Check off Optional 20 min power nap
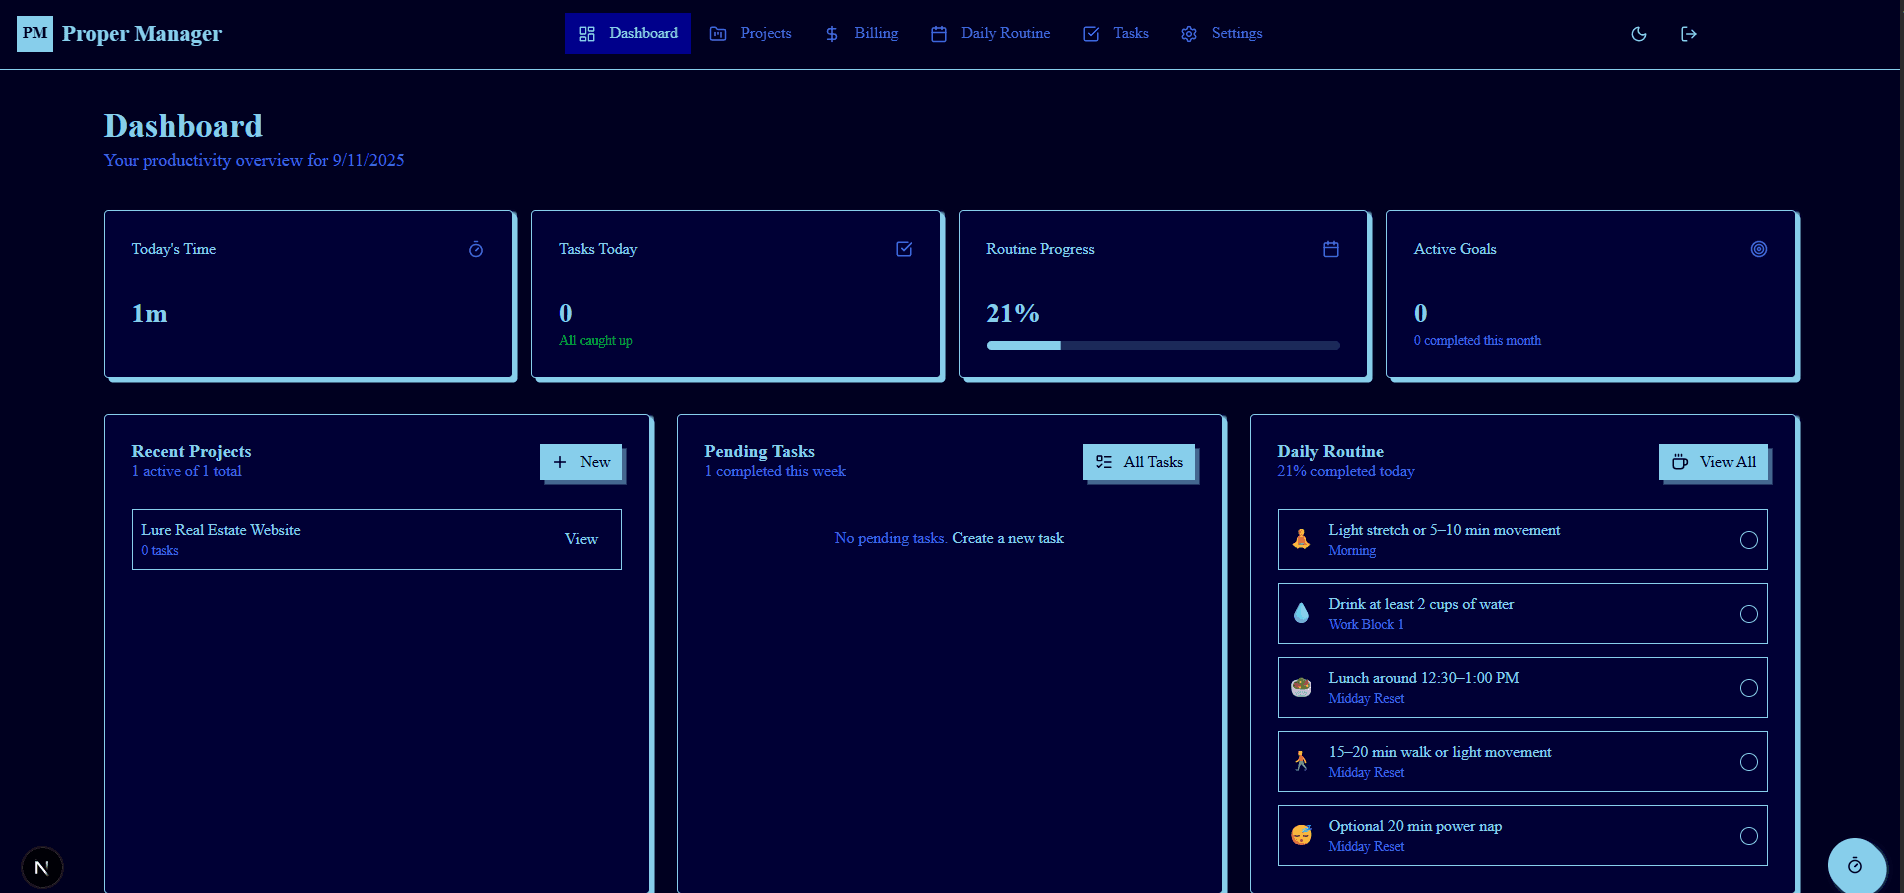 pos(1748,836)
